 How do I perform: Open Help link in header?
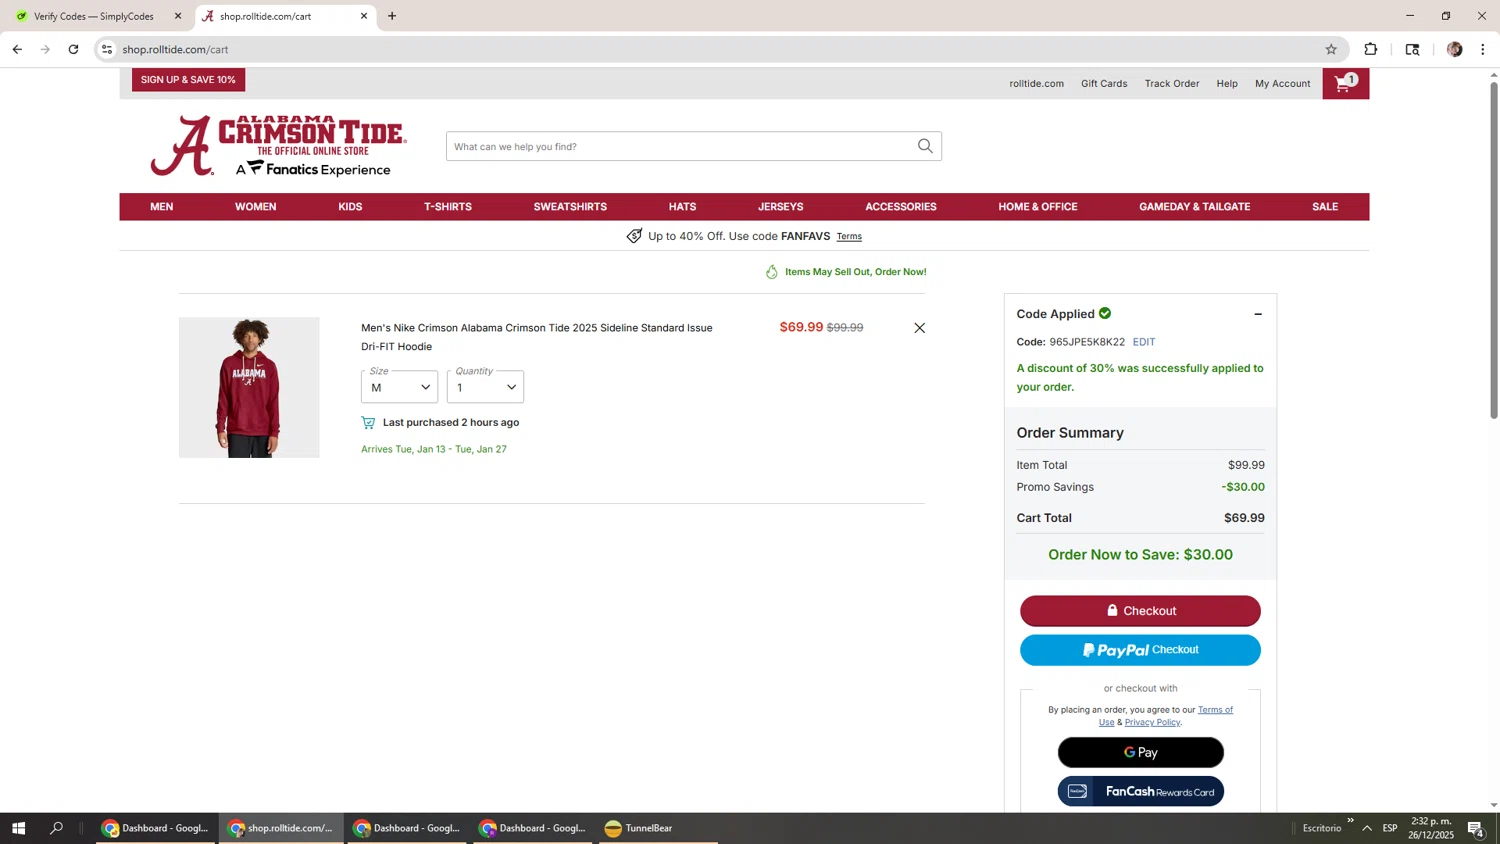(1227, 84)
